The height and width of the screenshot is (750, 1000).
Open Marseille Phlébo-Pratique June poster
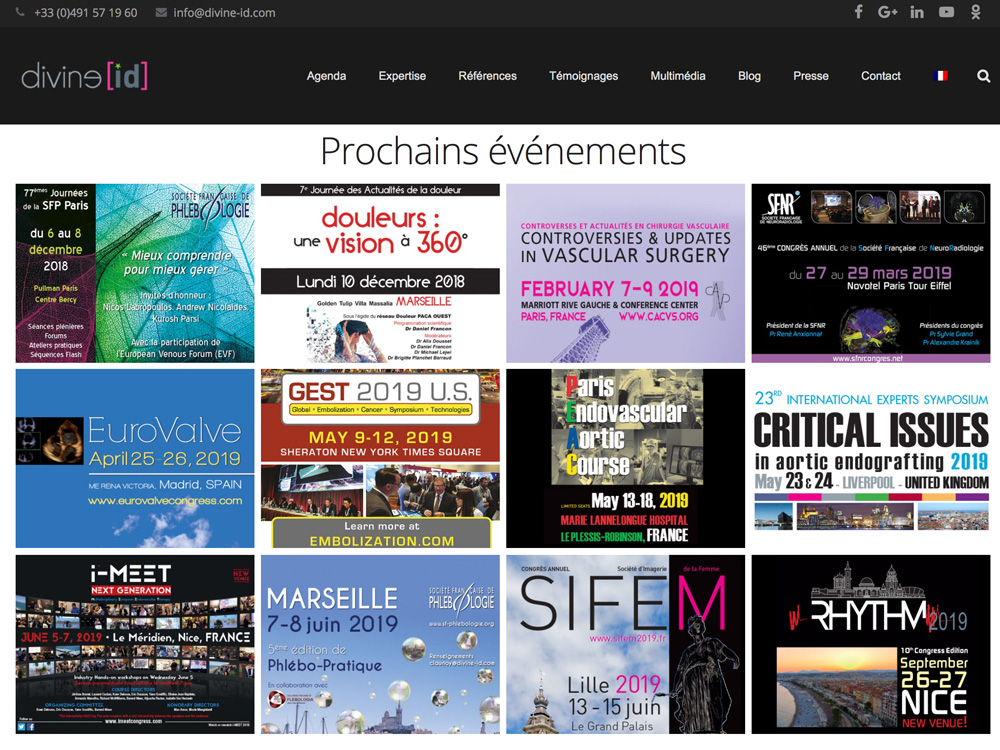(380, 644)
